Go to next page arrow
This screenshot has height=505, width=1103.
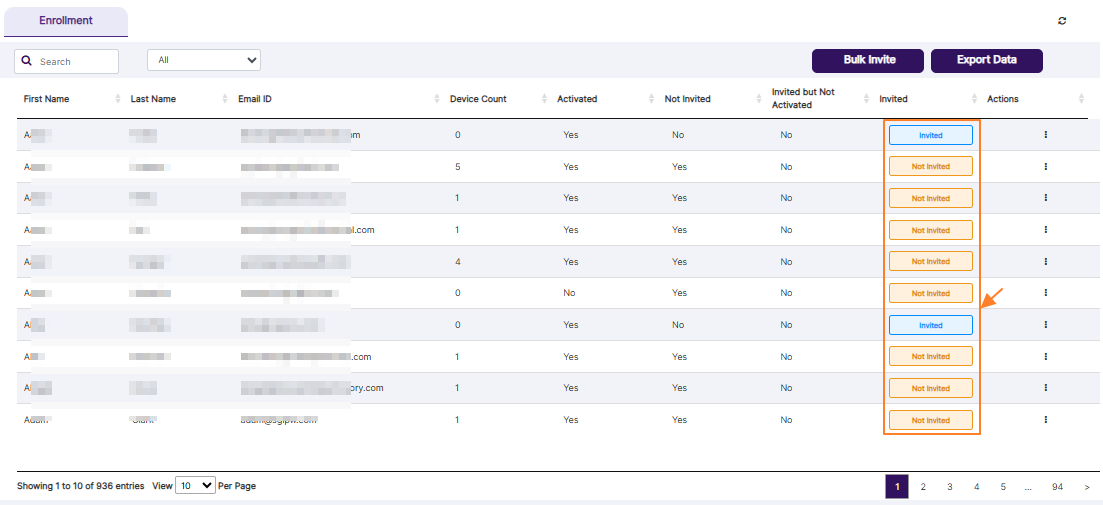point(1087,487)
